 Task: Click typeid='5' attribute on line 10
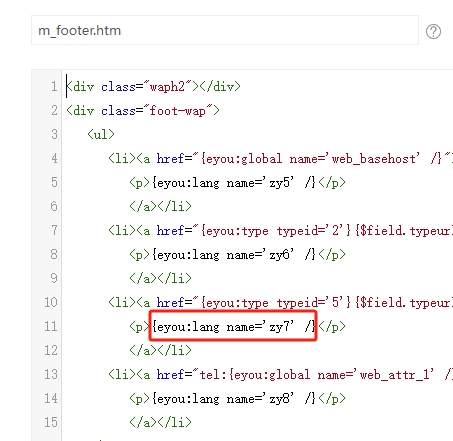coord(311,303)
